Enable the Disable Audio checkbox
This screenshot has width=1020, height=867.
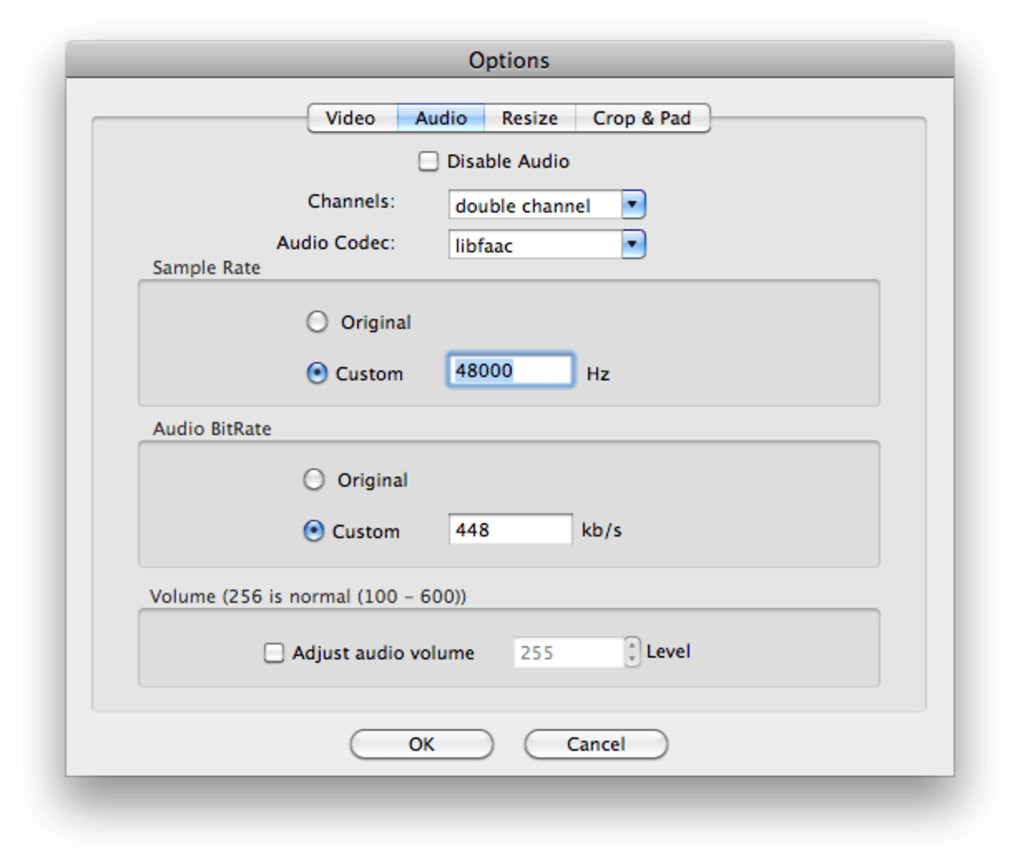(x=428, y=161)
